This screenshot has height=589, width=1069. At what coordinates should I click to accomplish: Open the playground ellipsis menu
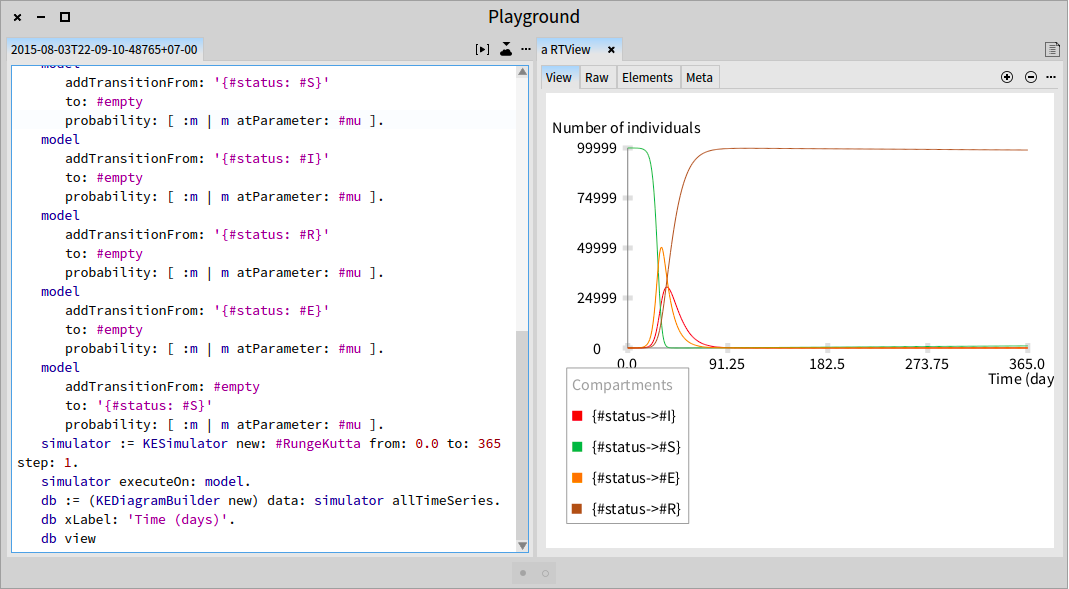[x=526, y=49]
